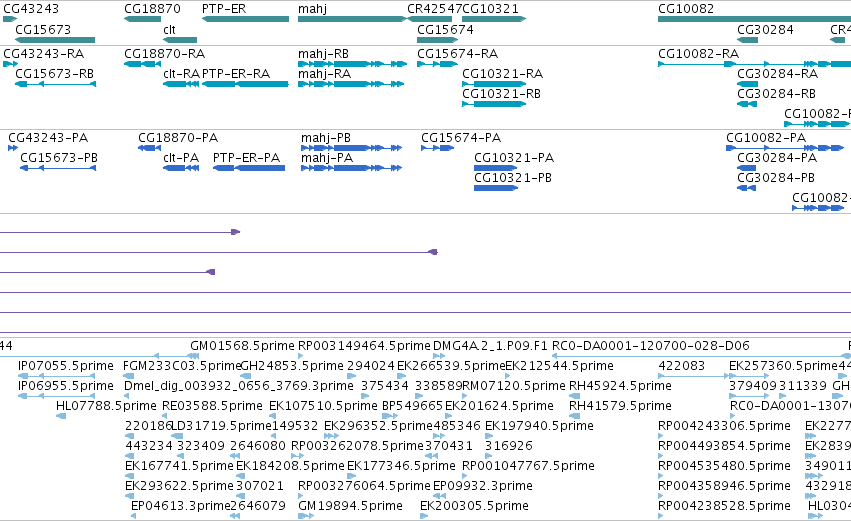Click EST label RM07120.5prime

514,386
